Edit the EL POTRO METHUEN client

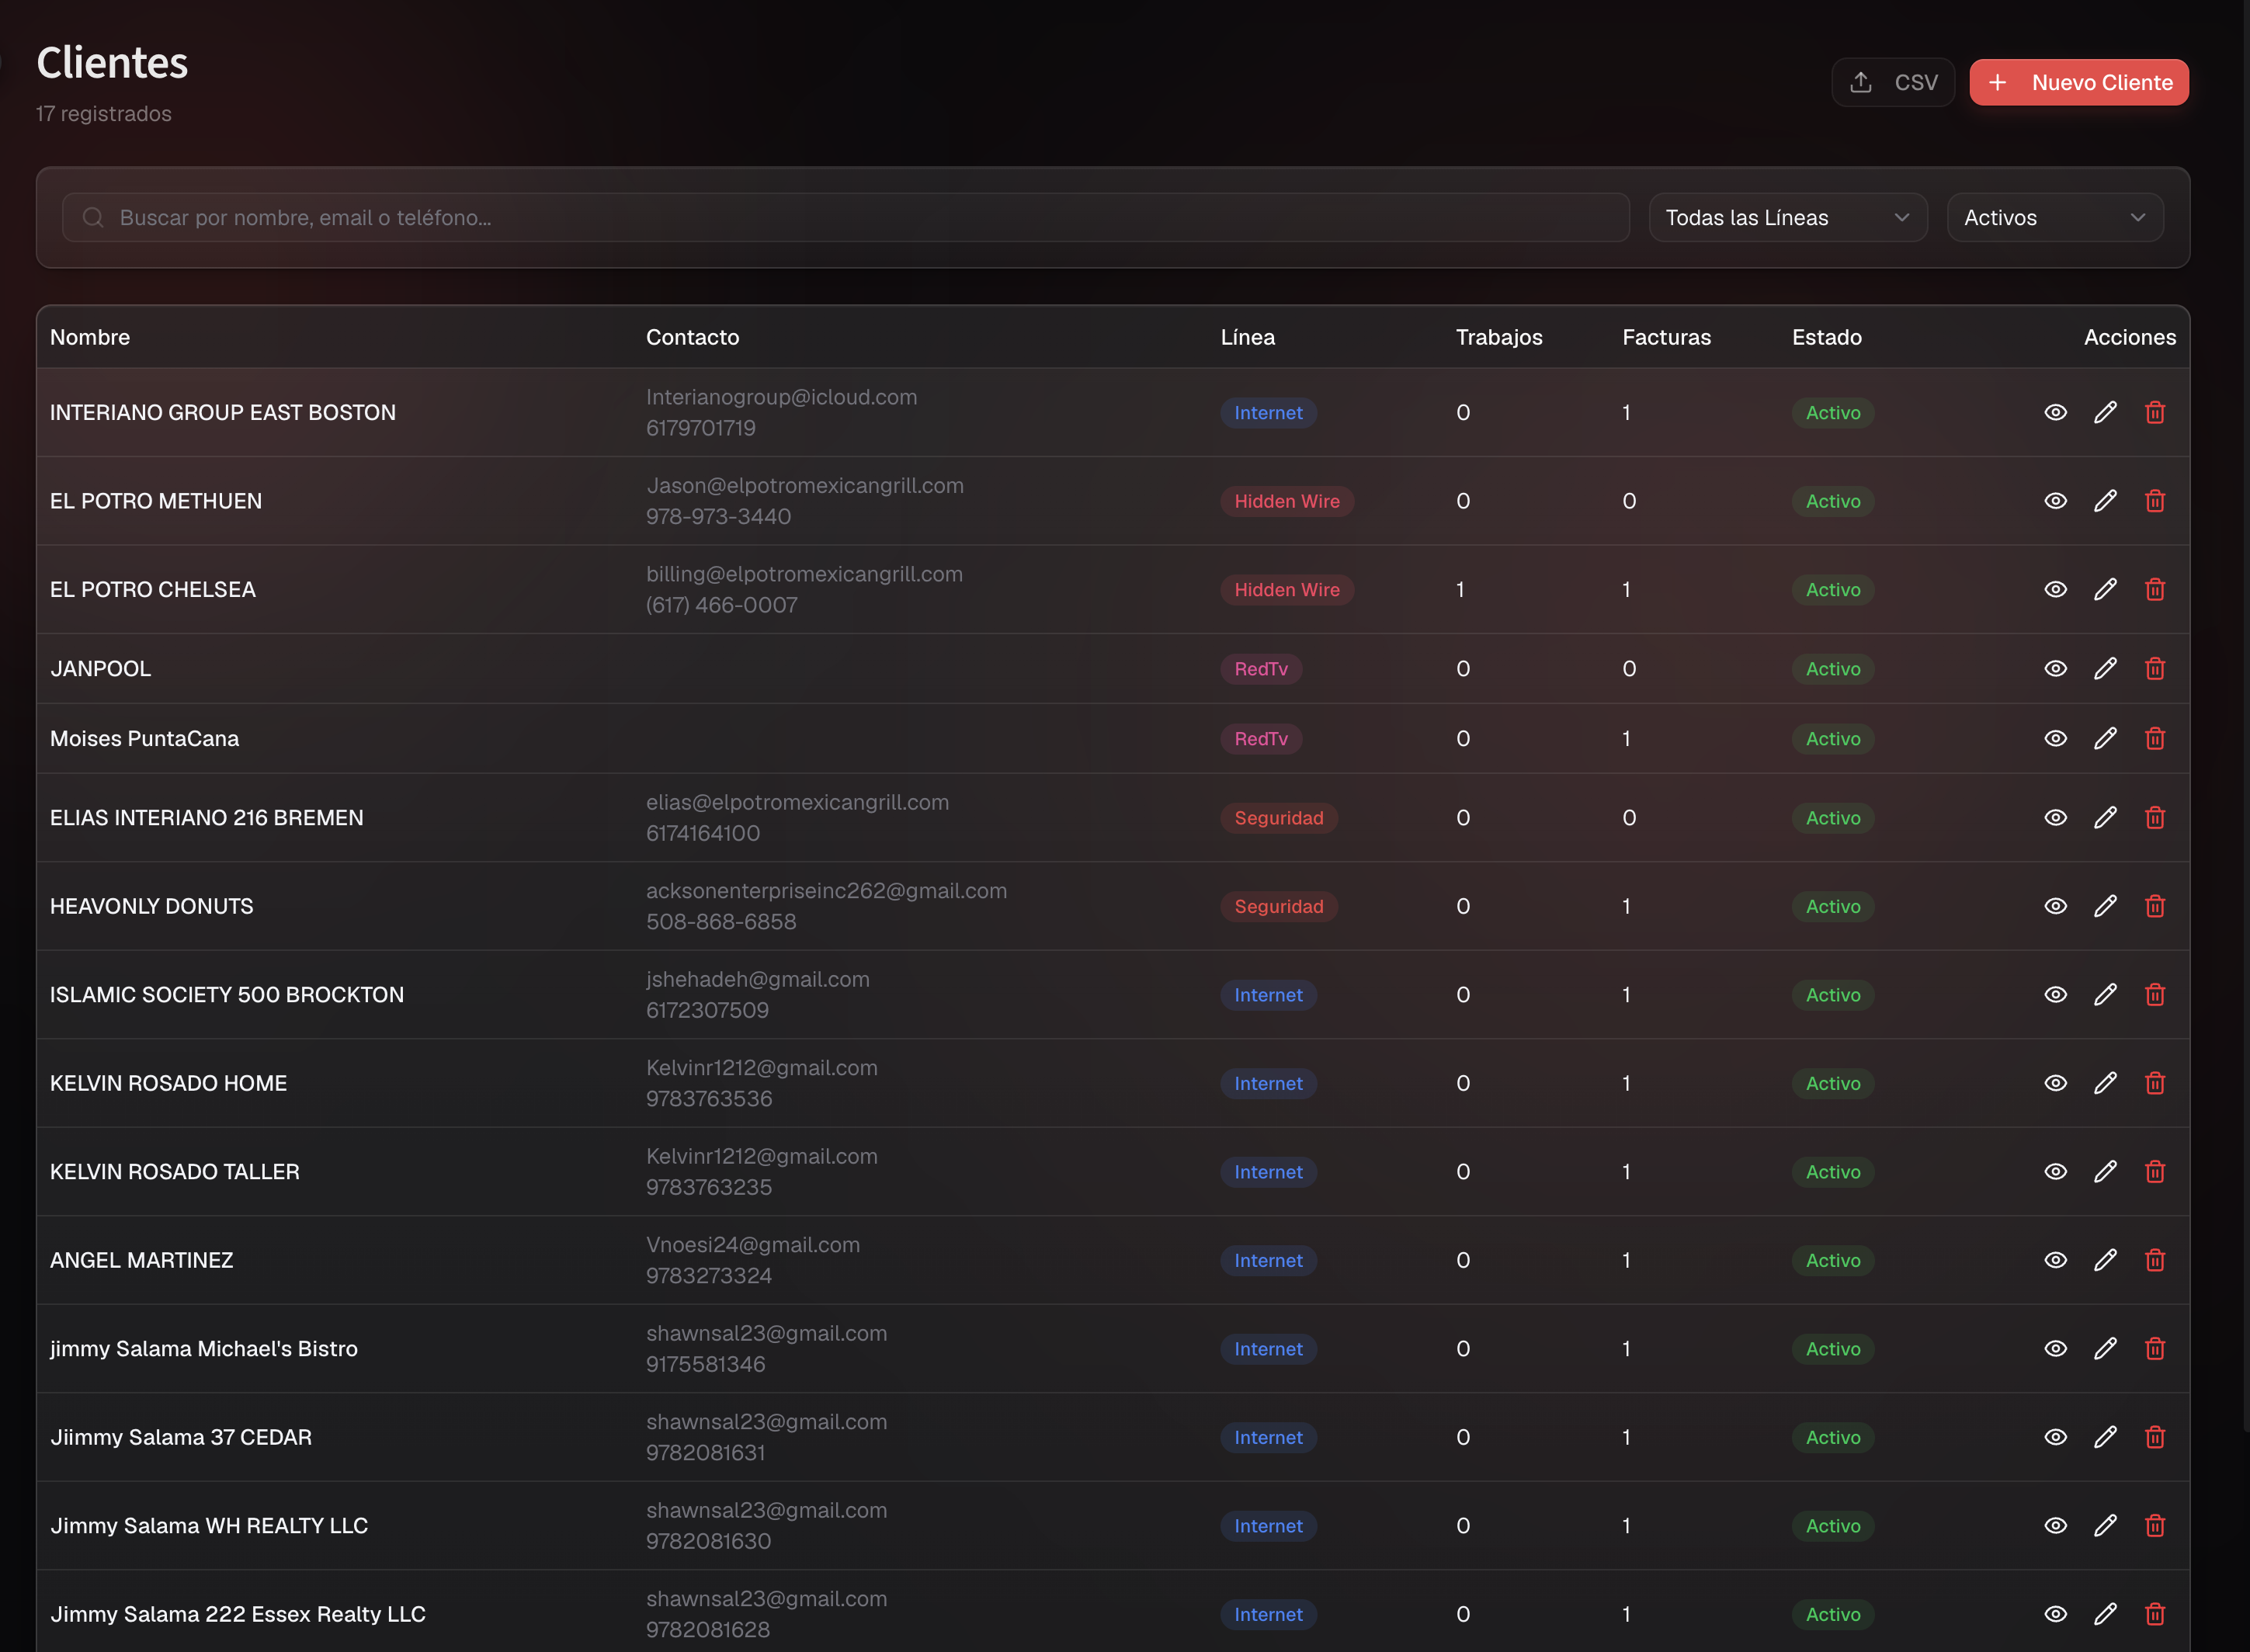2105,501
